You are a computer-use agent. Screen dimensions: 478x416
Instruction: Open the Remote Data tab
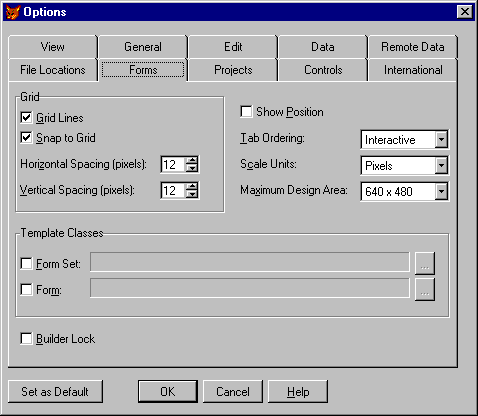(413, 47)
